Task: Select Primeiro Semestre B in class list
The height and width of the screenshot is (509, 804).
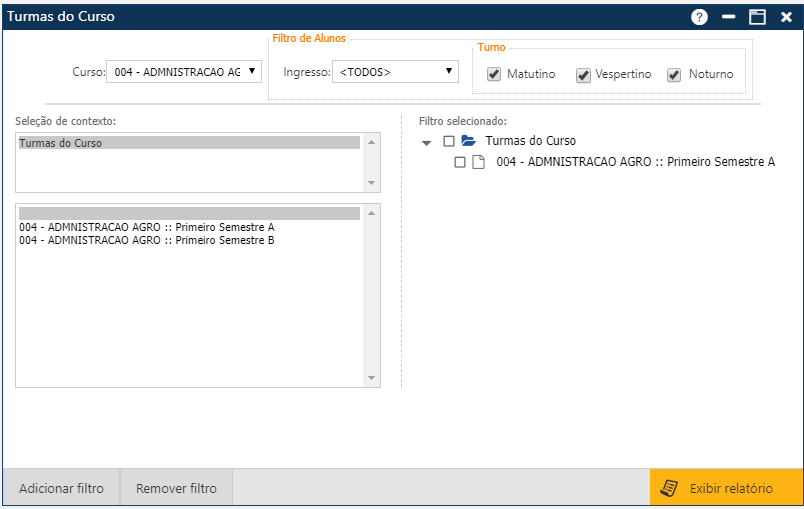Action: (147, 240)
